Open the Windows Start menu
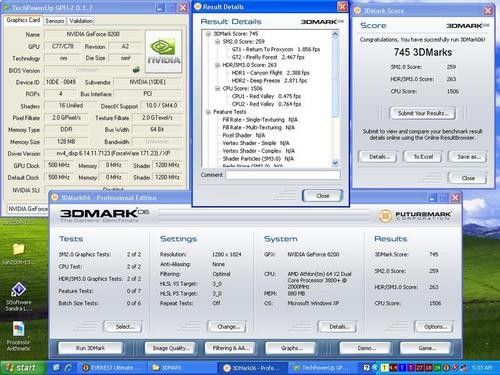500x375 pixels. [x=23, y=368]
